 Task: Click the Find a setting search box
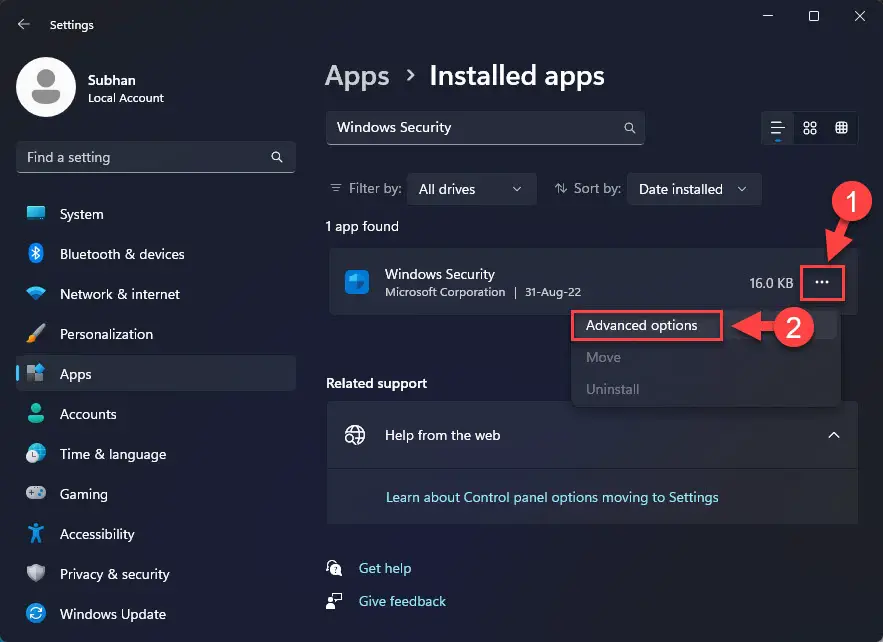point(156,157)
